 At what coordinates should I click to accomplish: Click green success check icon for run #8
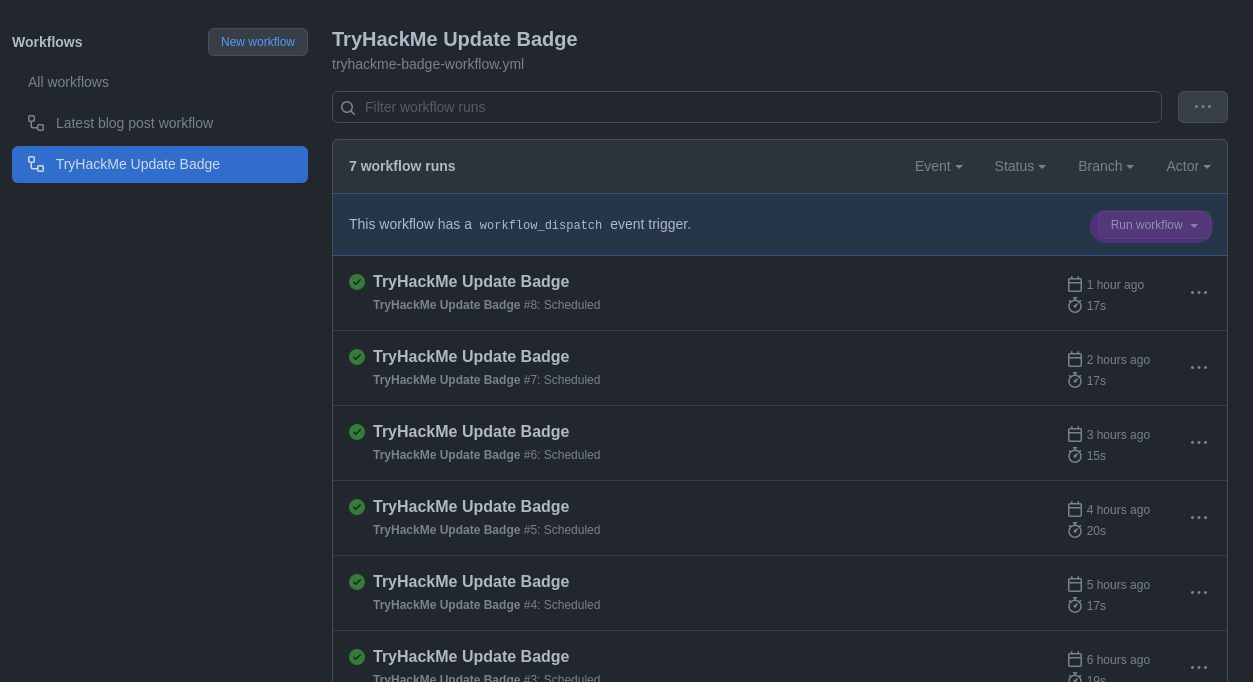click(x=357, y=282)
